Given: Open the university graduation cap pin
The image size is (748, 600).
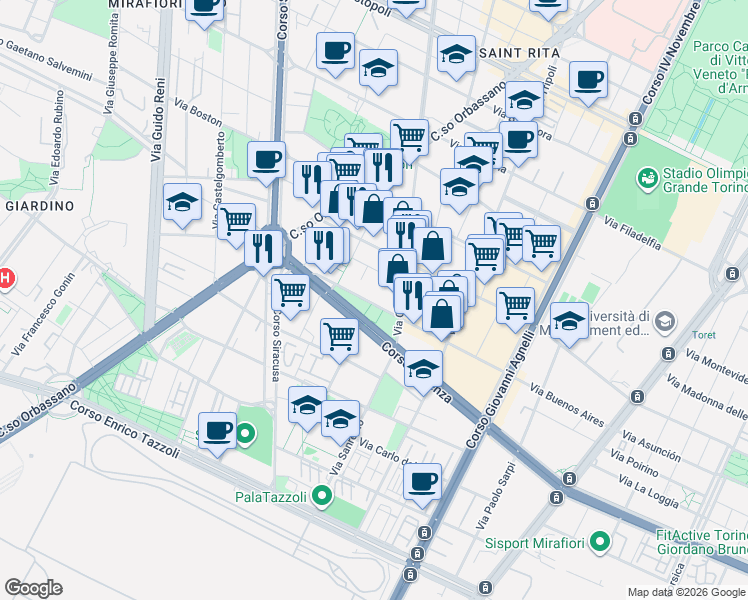Looking at the screenshot, I should tap(665, 322).
